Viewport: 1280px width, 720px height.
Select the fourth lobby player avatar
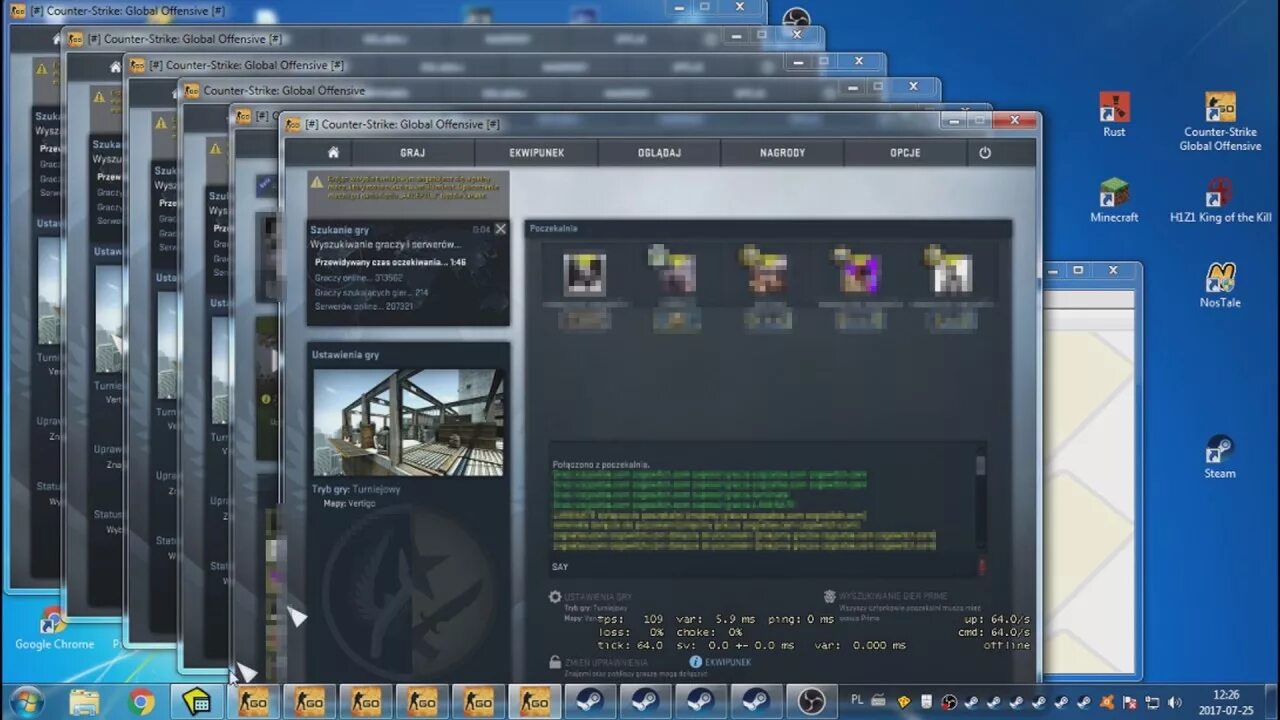click(x=859, y=273)
